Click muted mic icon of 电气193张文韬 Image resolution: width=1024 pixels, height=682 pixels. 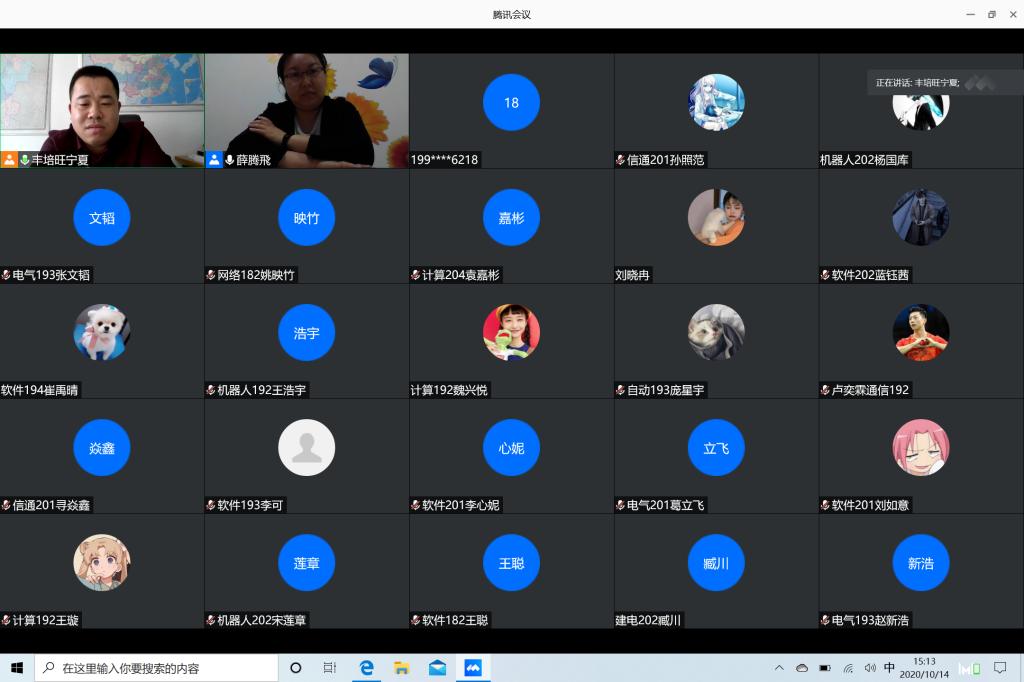(x=7, y=275)
